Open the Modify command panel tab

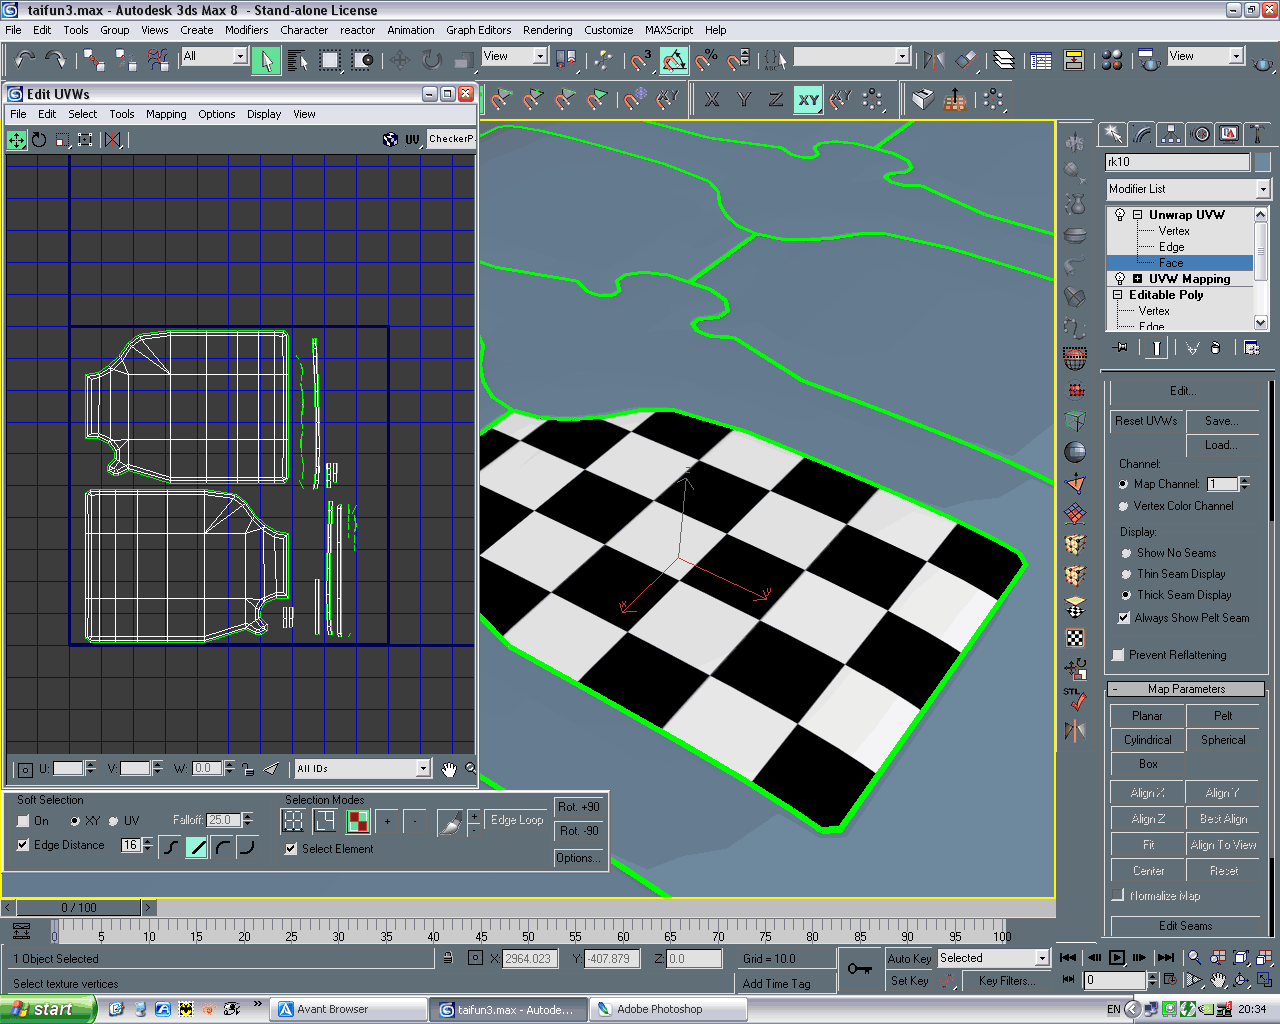tap(1141, 134)
